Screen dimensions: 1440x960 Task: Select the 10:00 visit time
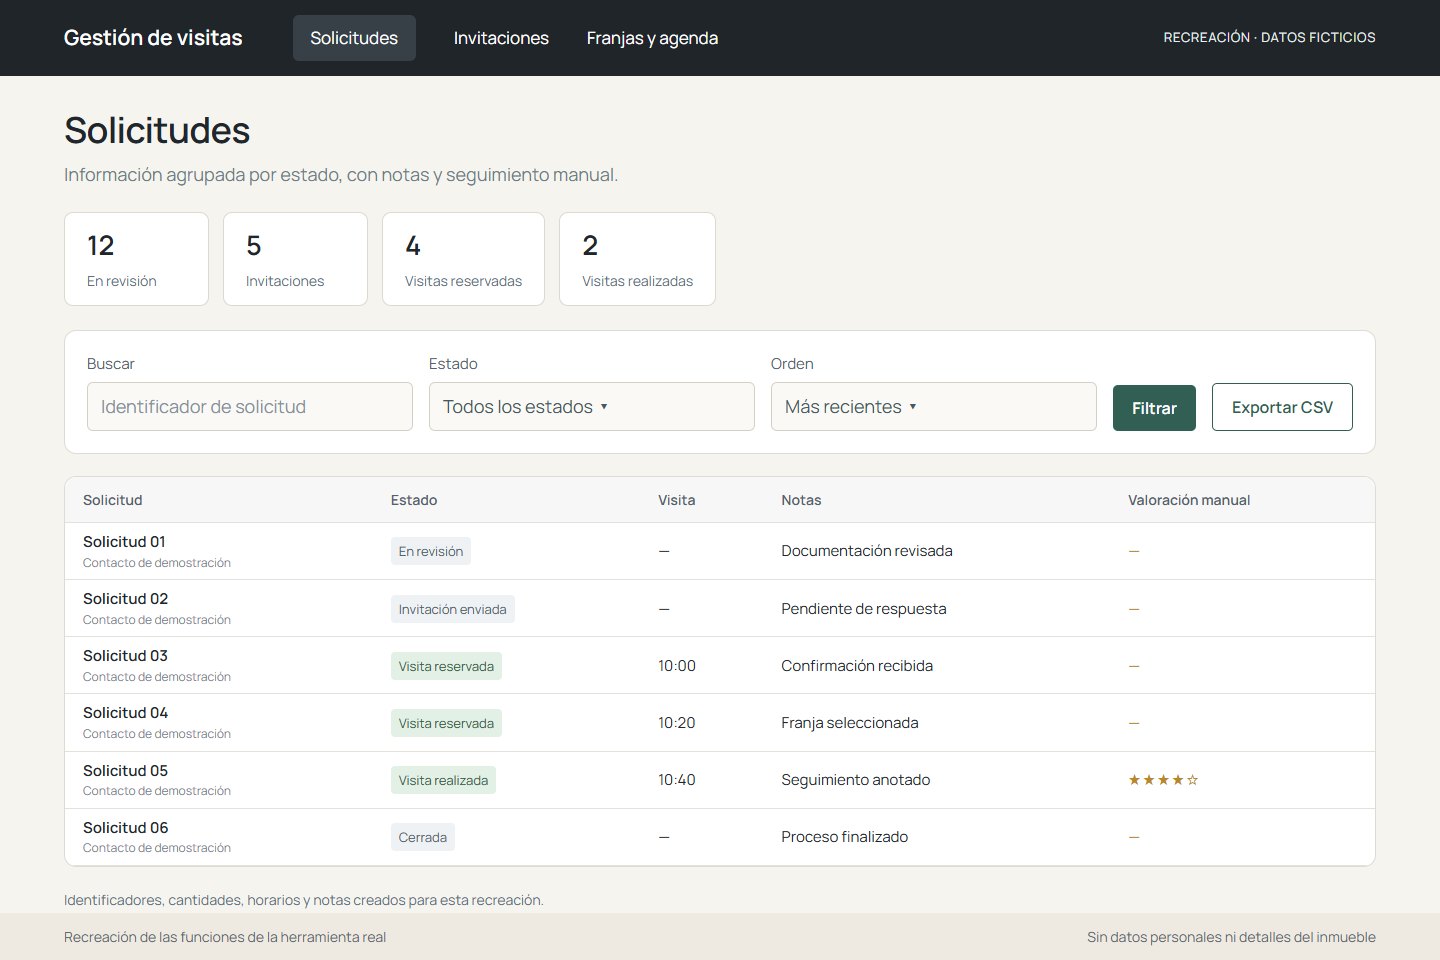[677, 666]
